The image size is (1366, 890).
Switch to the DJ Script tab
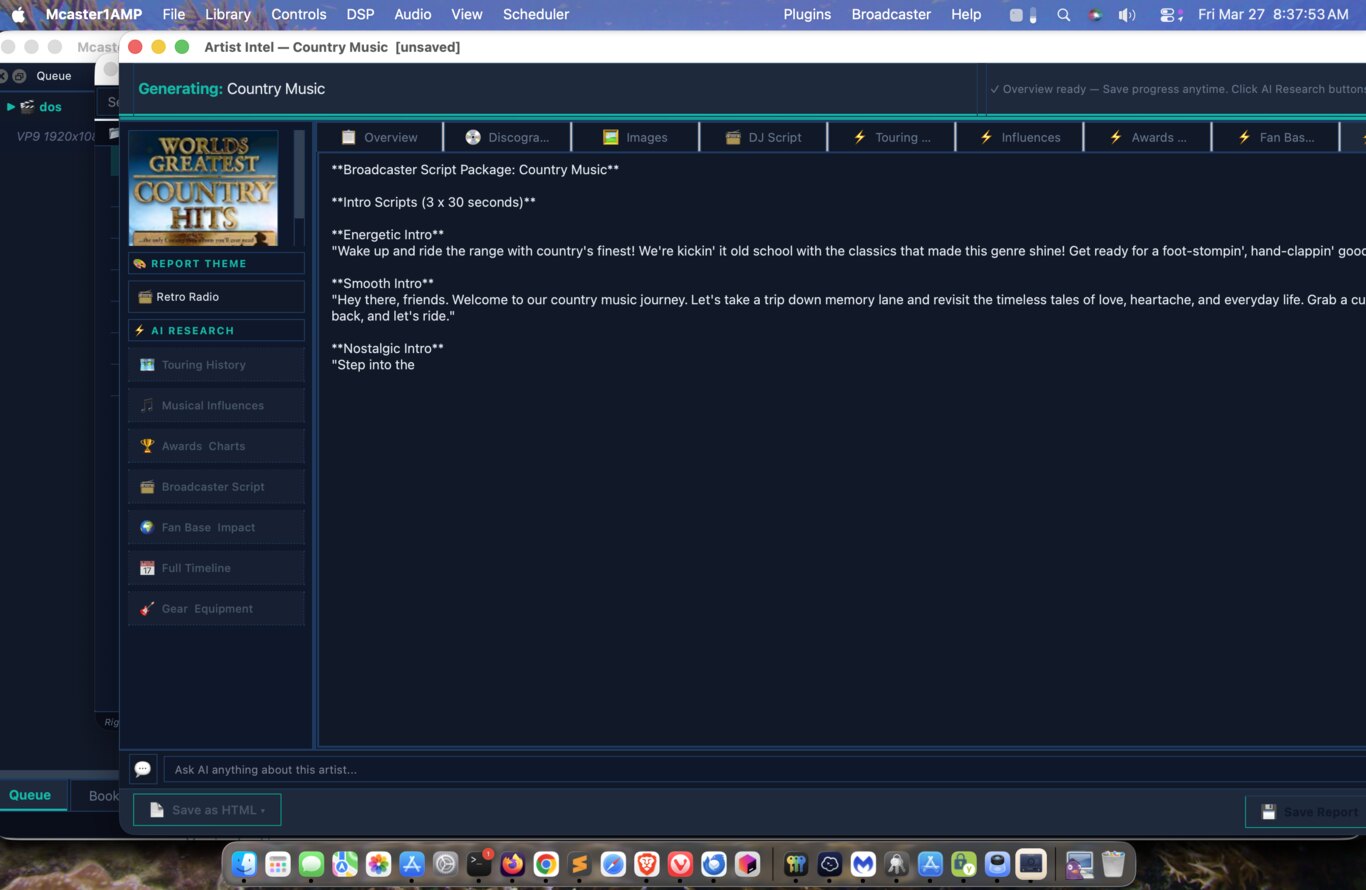[763, 137]
